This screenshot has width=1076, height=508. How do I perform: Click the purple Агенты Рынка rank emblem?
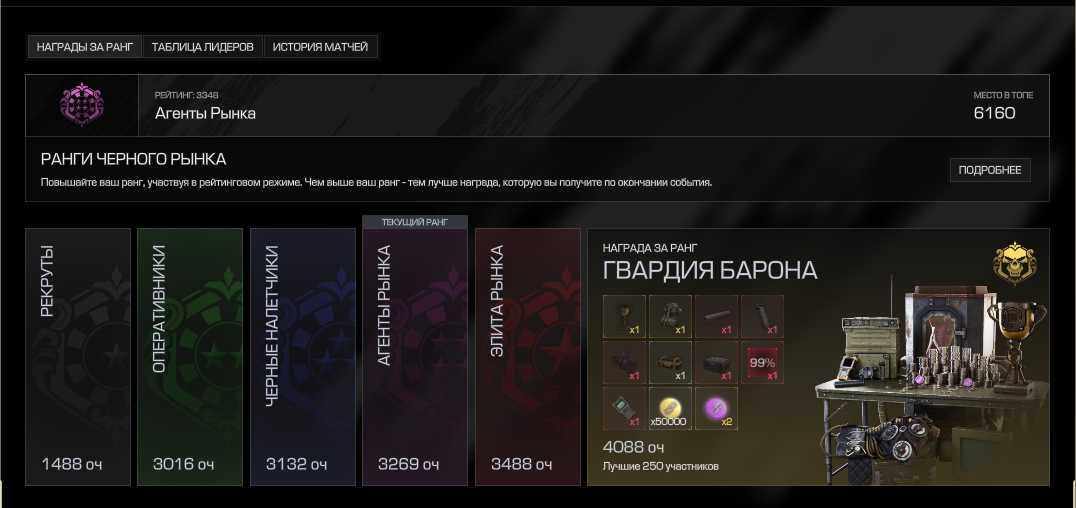[x=82, y=105]
